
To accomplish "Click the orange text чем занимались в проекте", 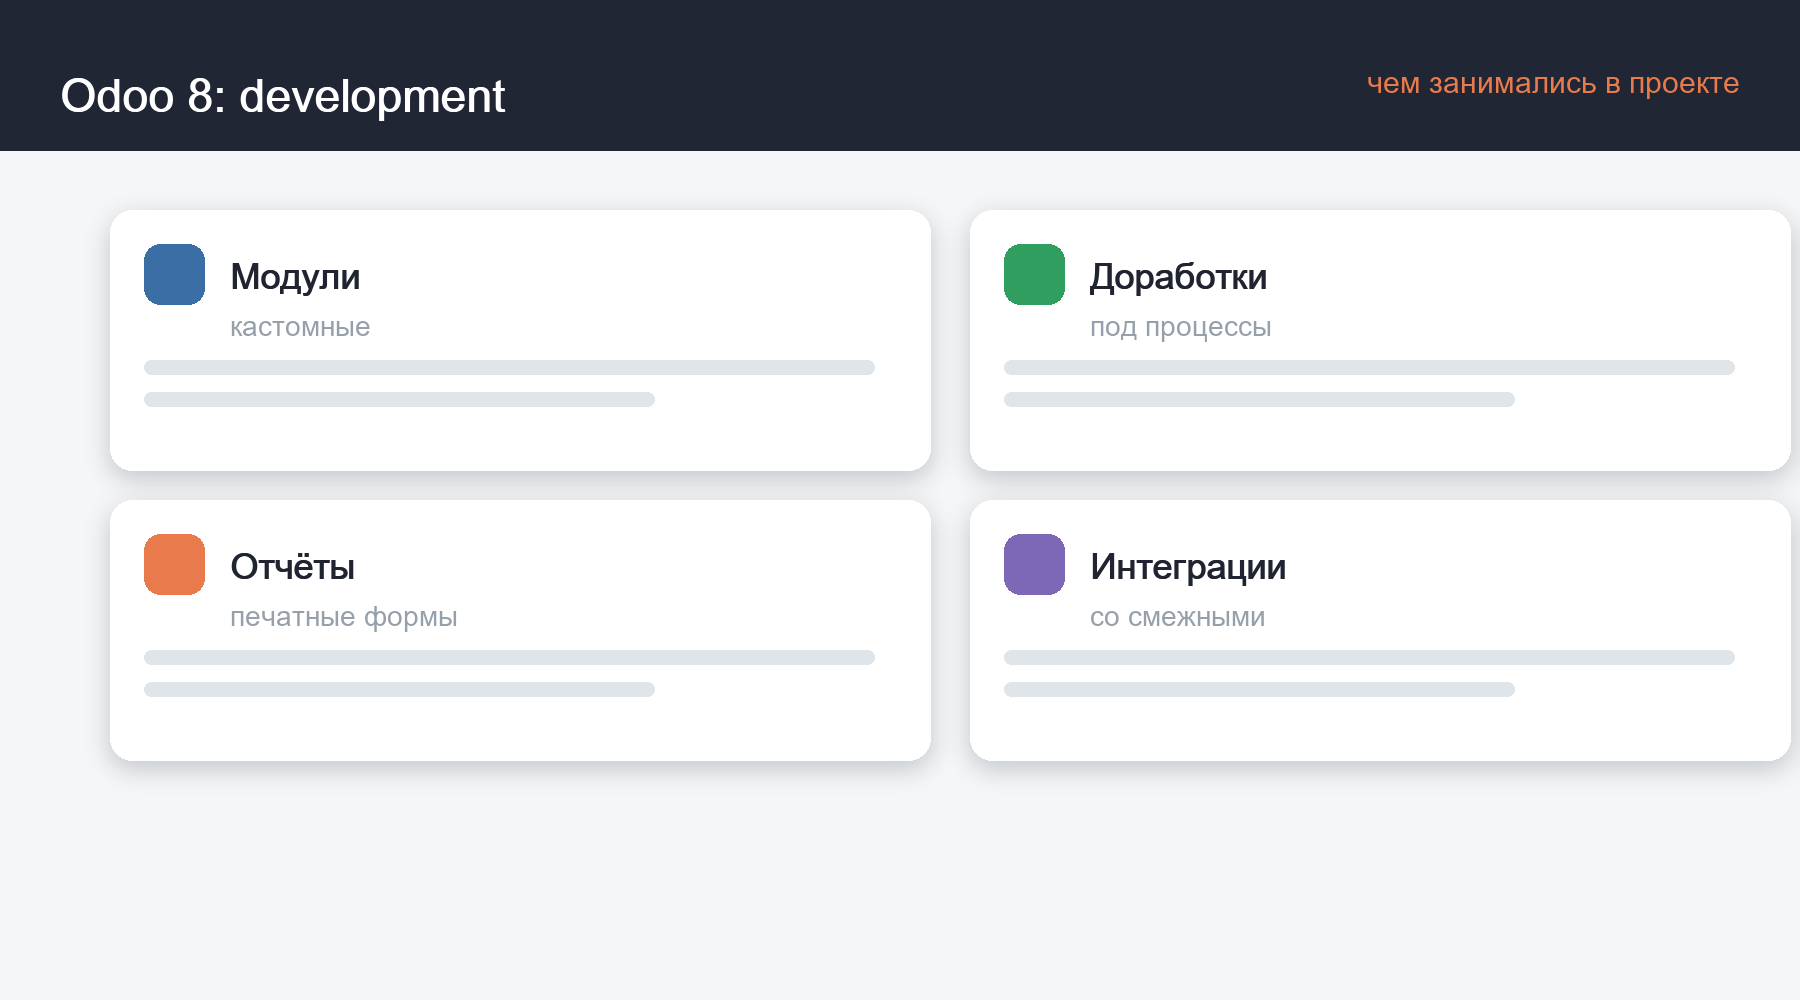I will (1553, 83).
